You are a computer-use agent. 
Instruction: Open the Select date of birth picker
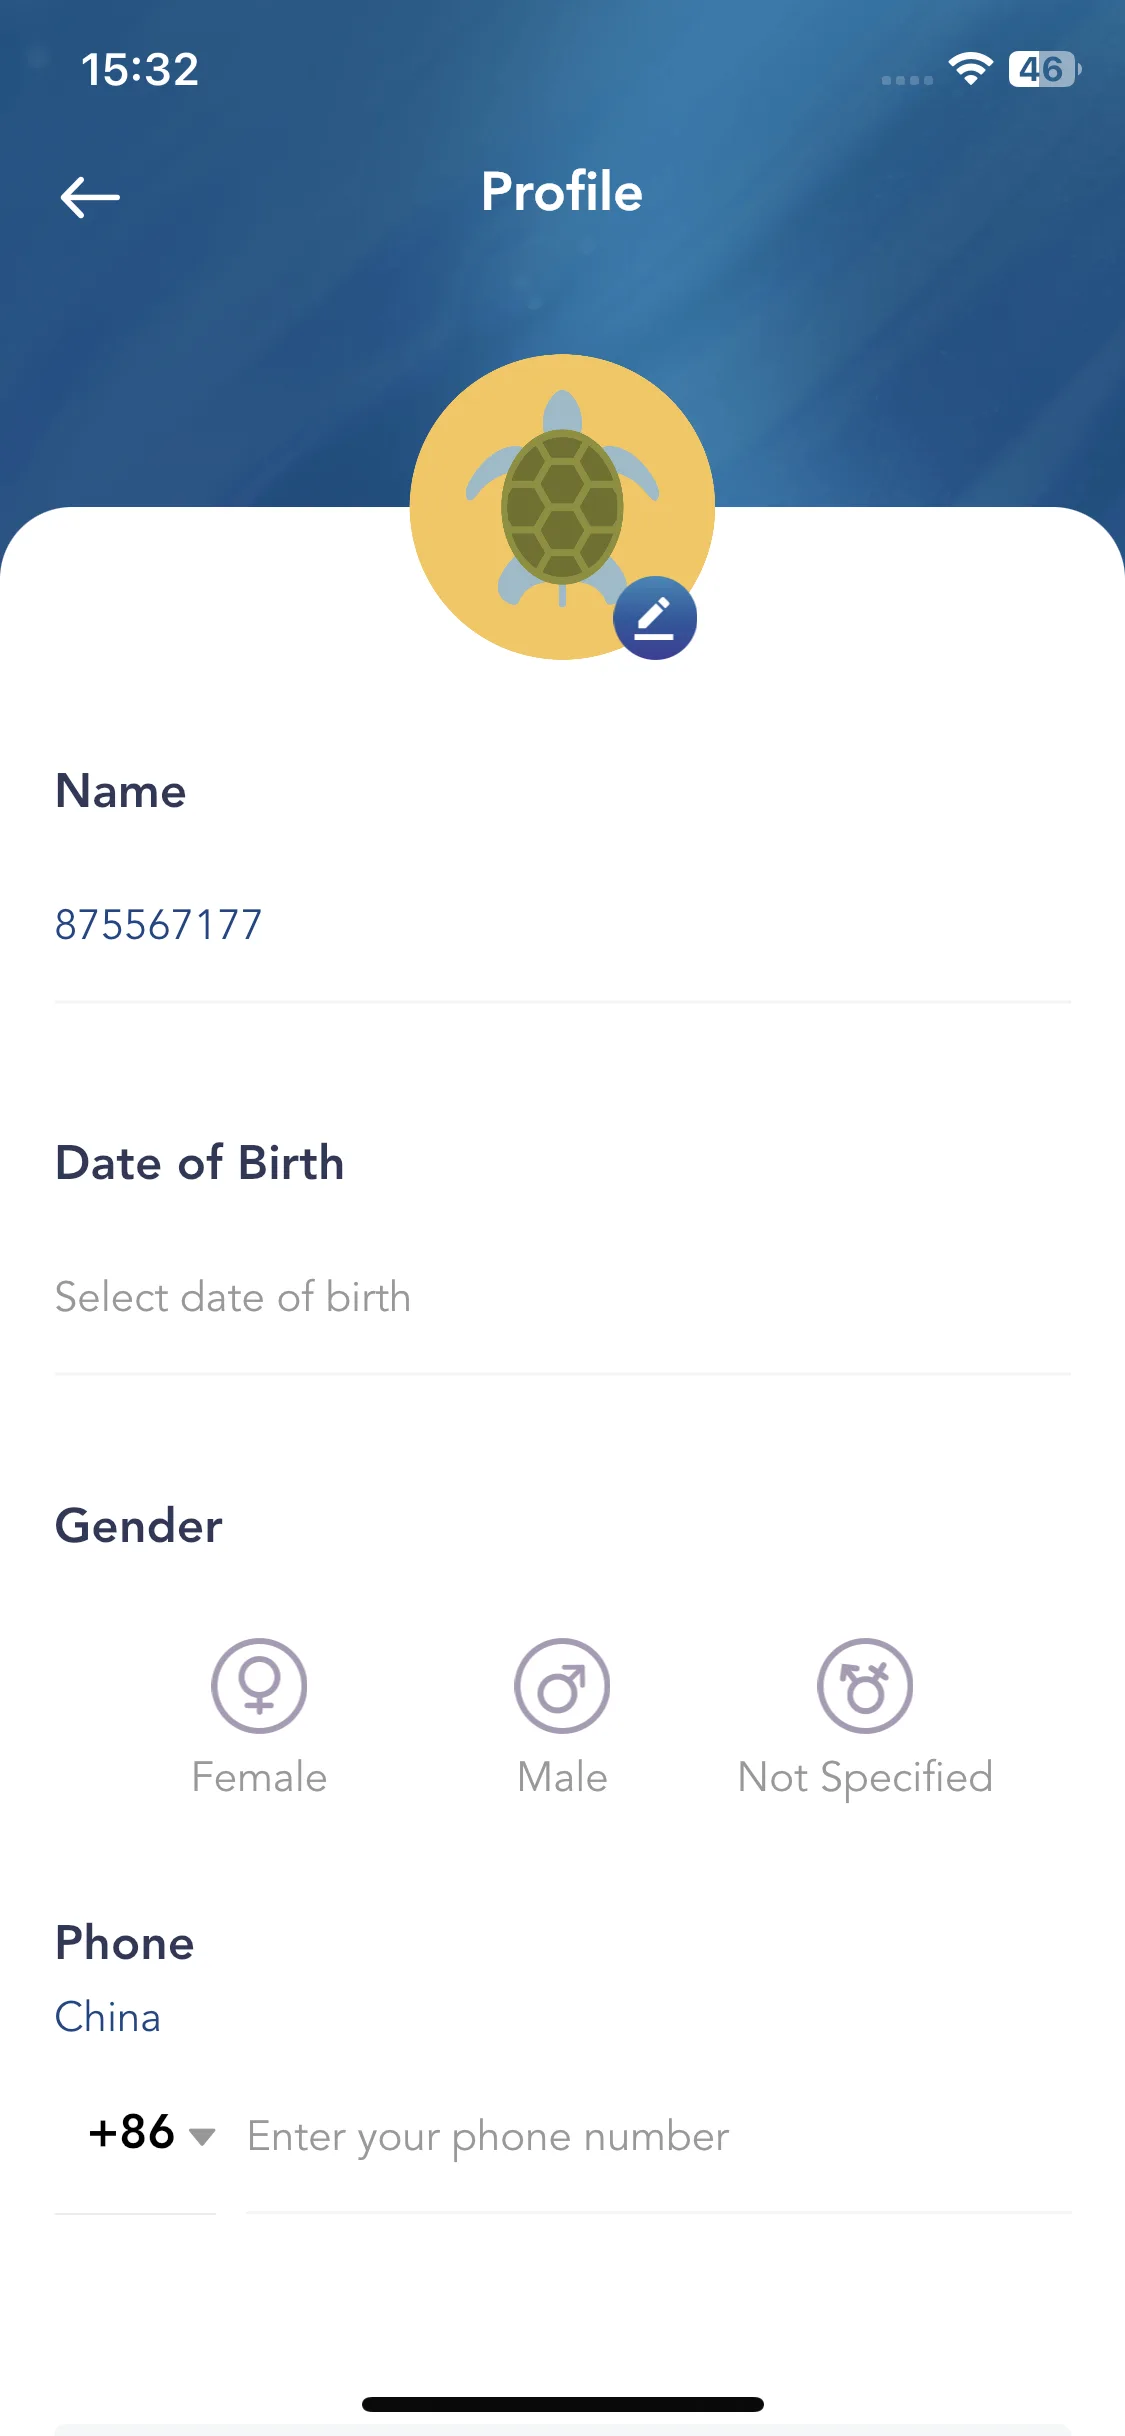[562, 1297]
